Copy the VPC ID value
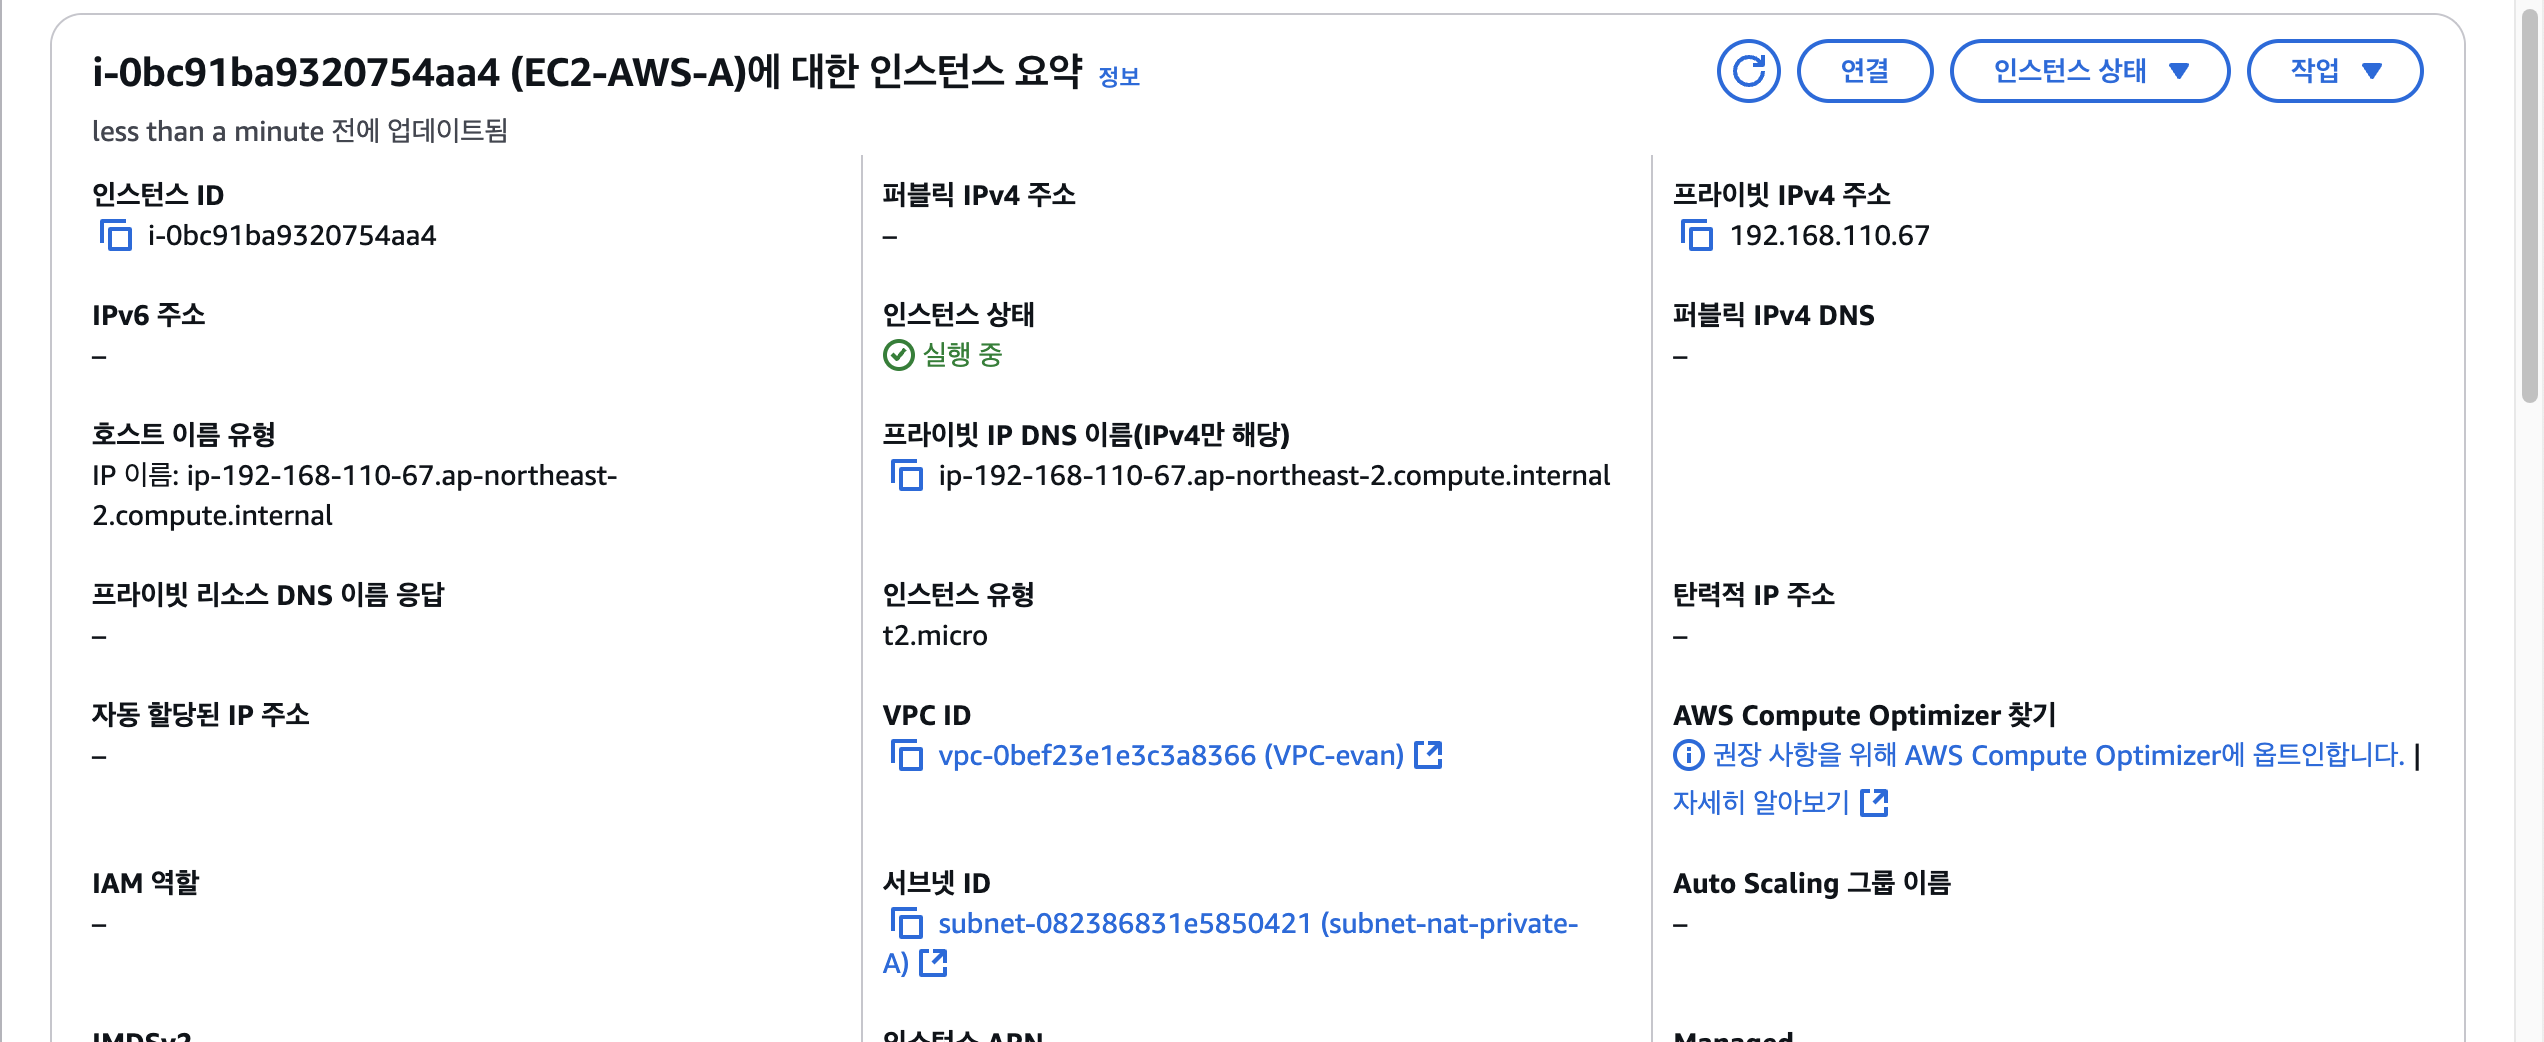The height and width of the screenshot is (1042, 2544). pos(906,755)
